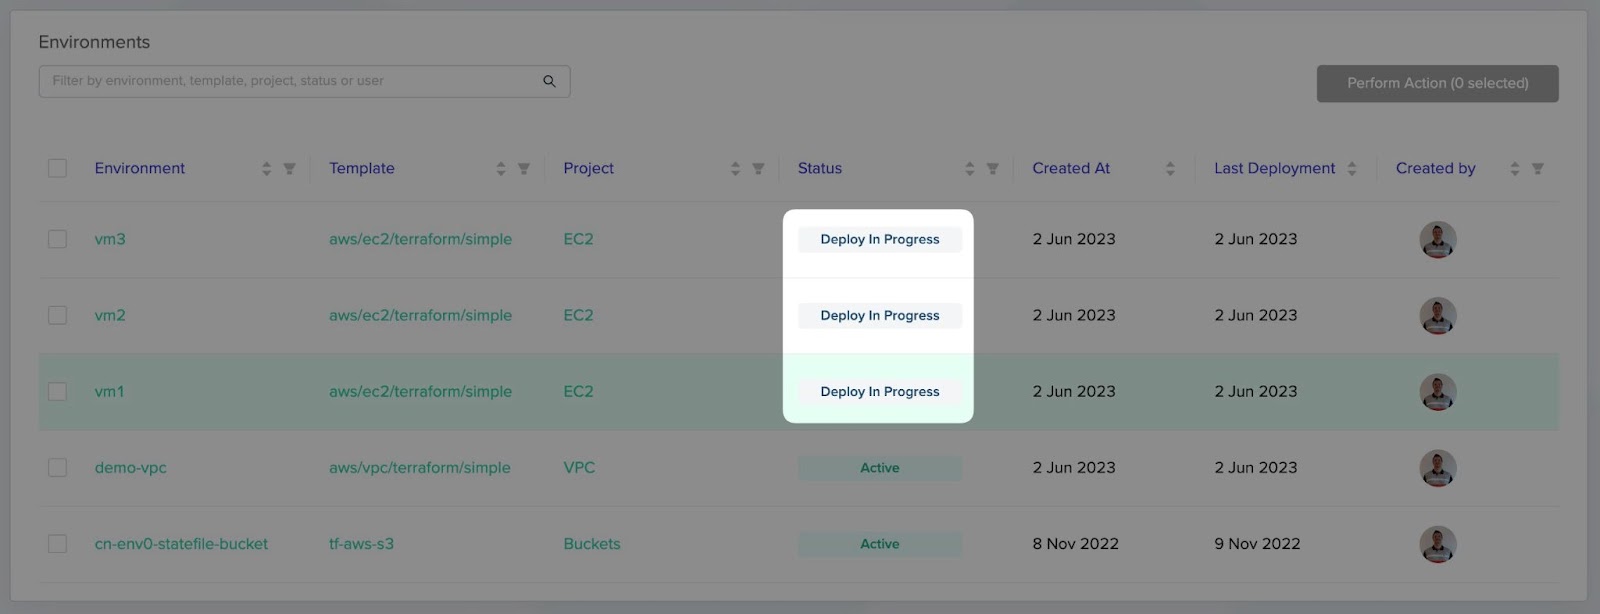
Task: Sort by Created At using the sort arrows
Action: 1170,169
